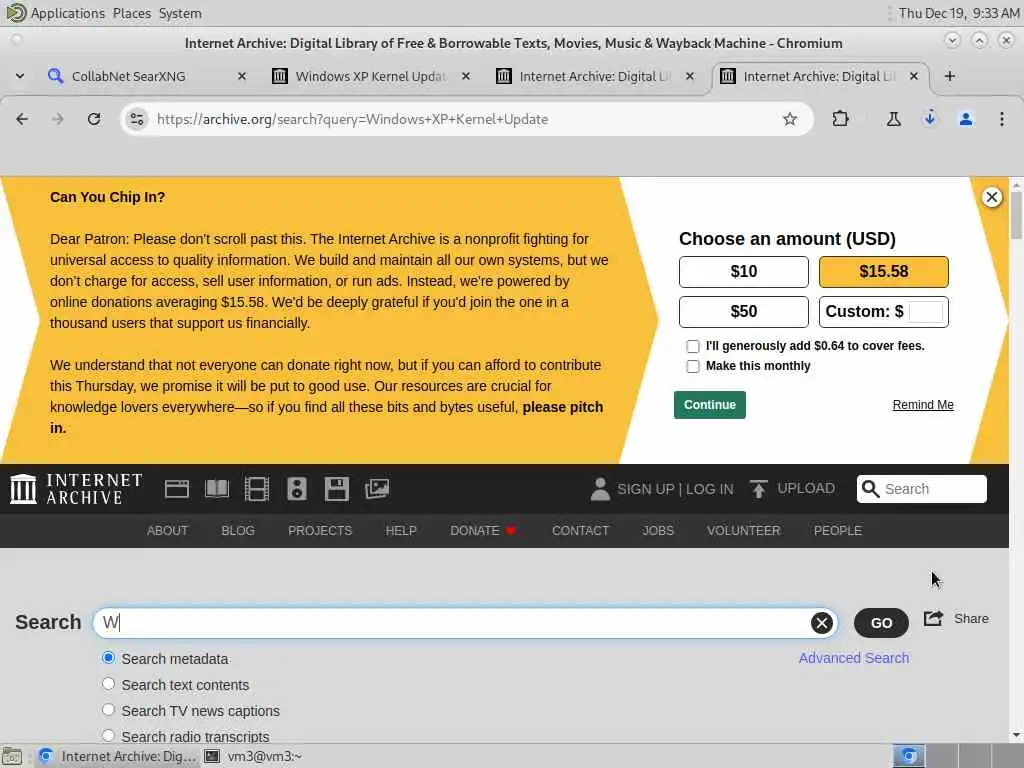Click the Custom amount input box
The height and width of the screenshot is (768, 1024).
[x=925, y=312]
